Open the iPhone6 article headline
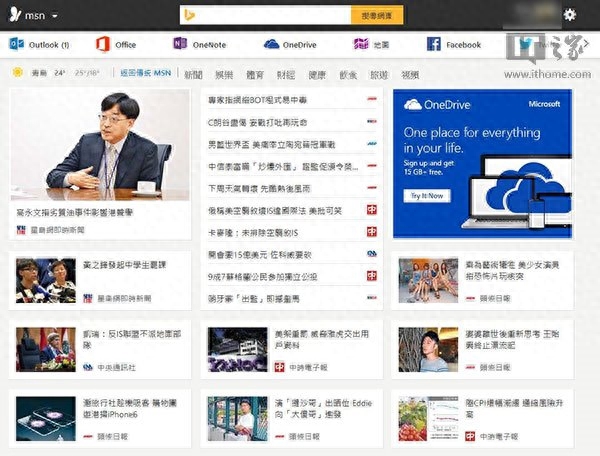Image resolution: width=600 pixels, height=456 pixels. [x=130, y=409]
